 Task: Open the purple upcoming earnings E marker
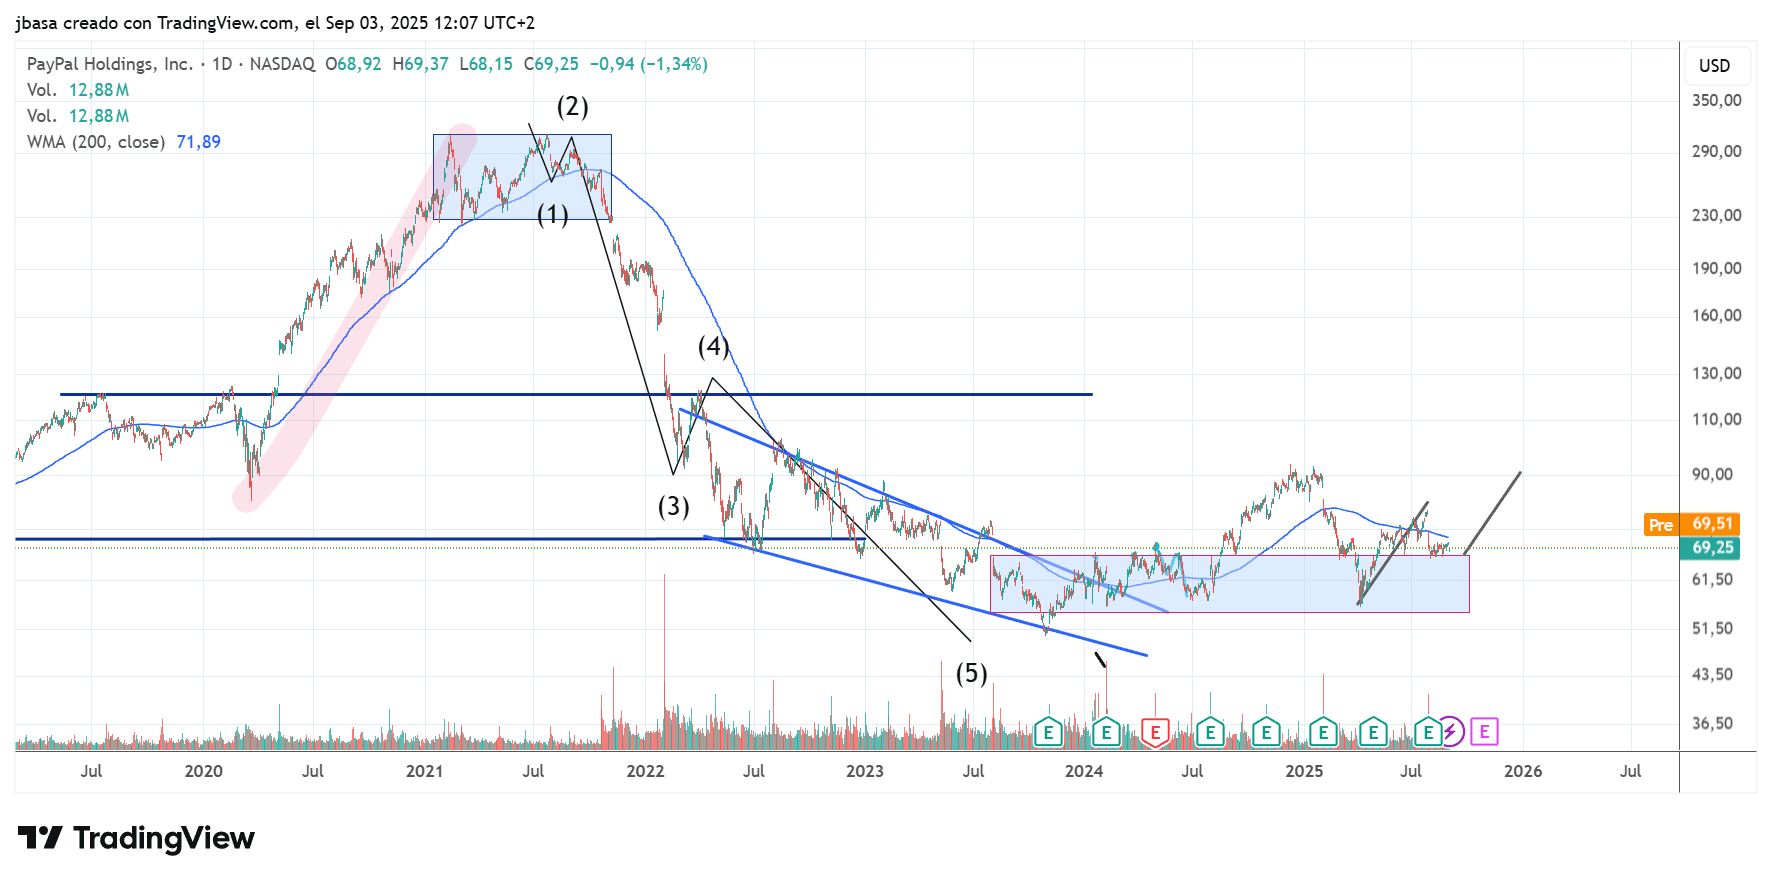(x=1484, y=732)
